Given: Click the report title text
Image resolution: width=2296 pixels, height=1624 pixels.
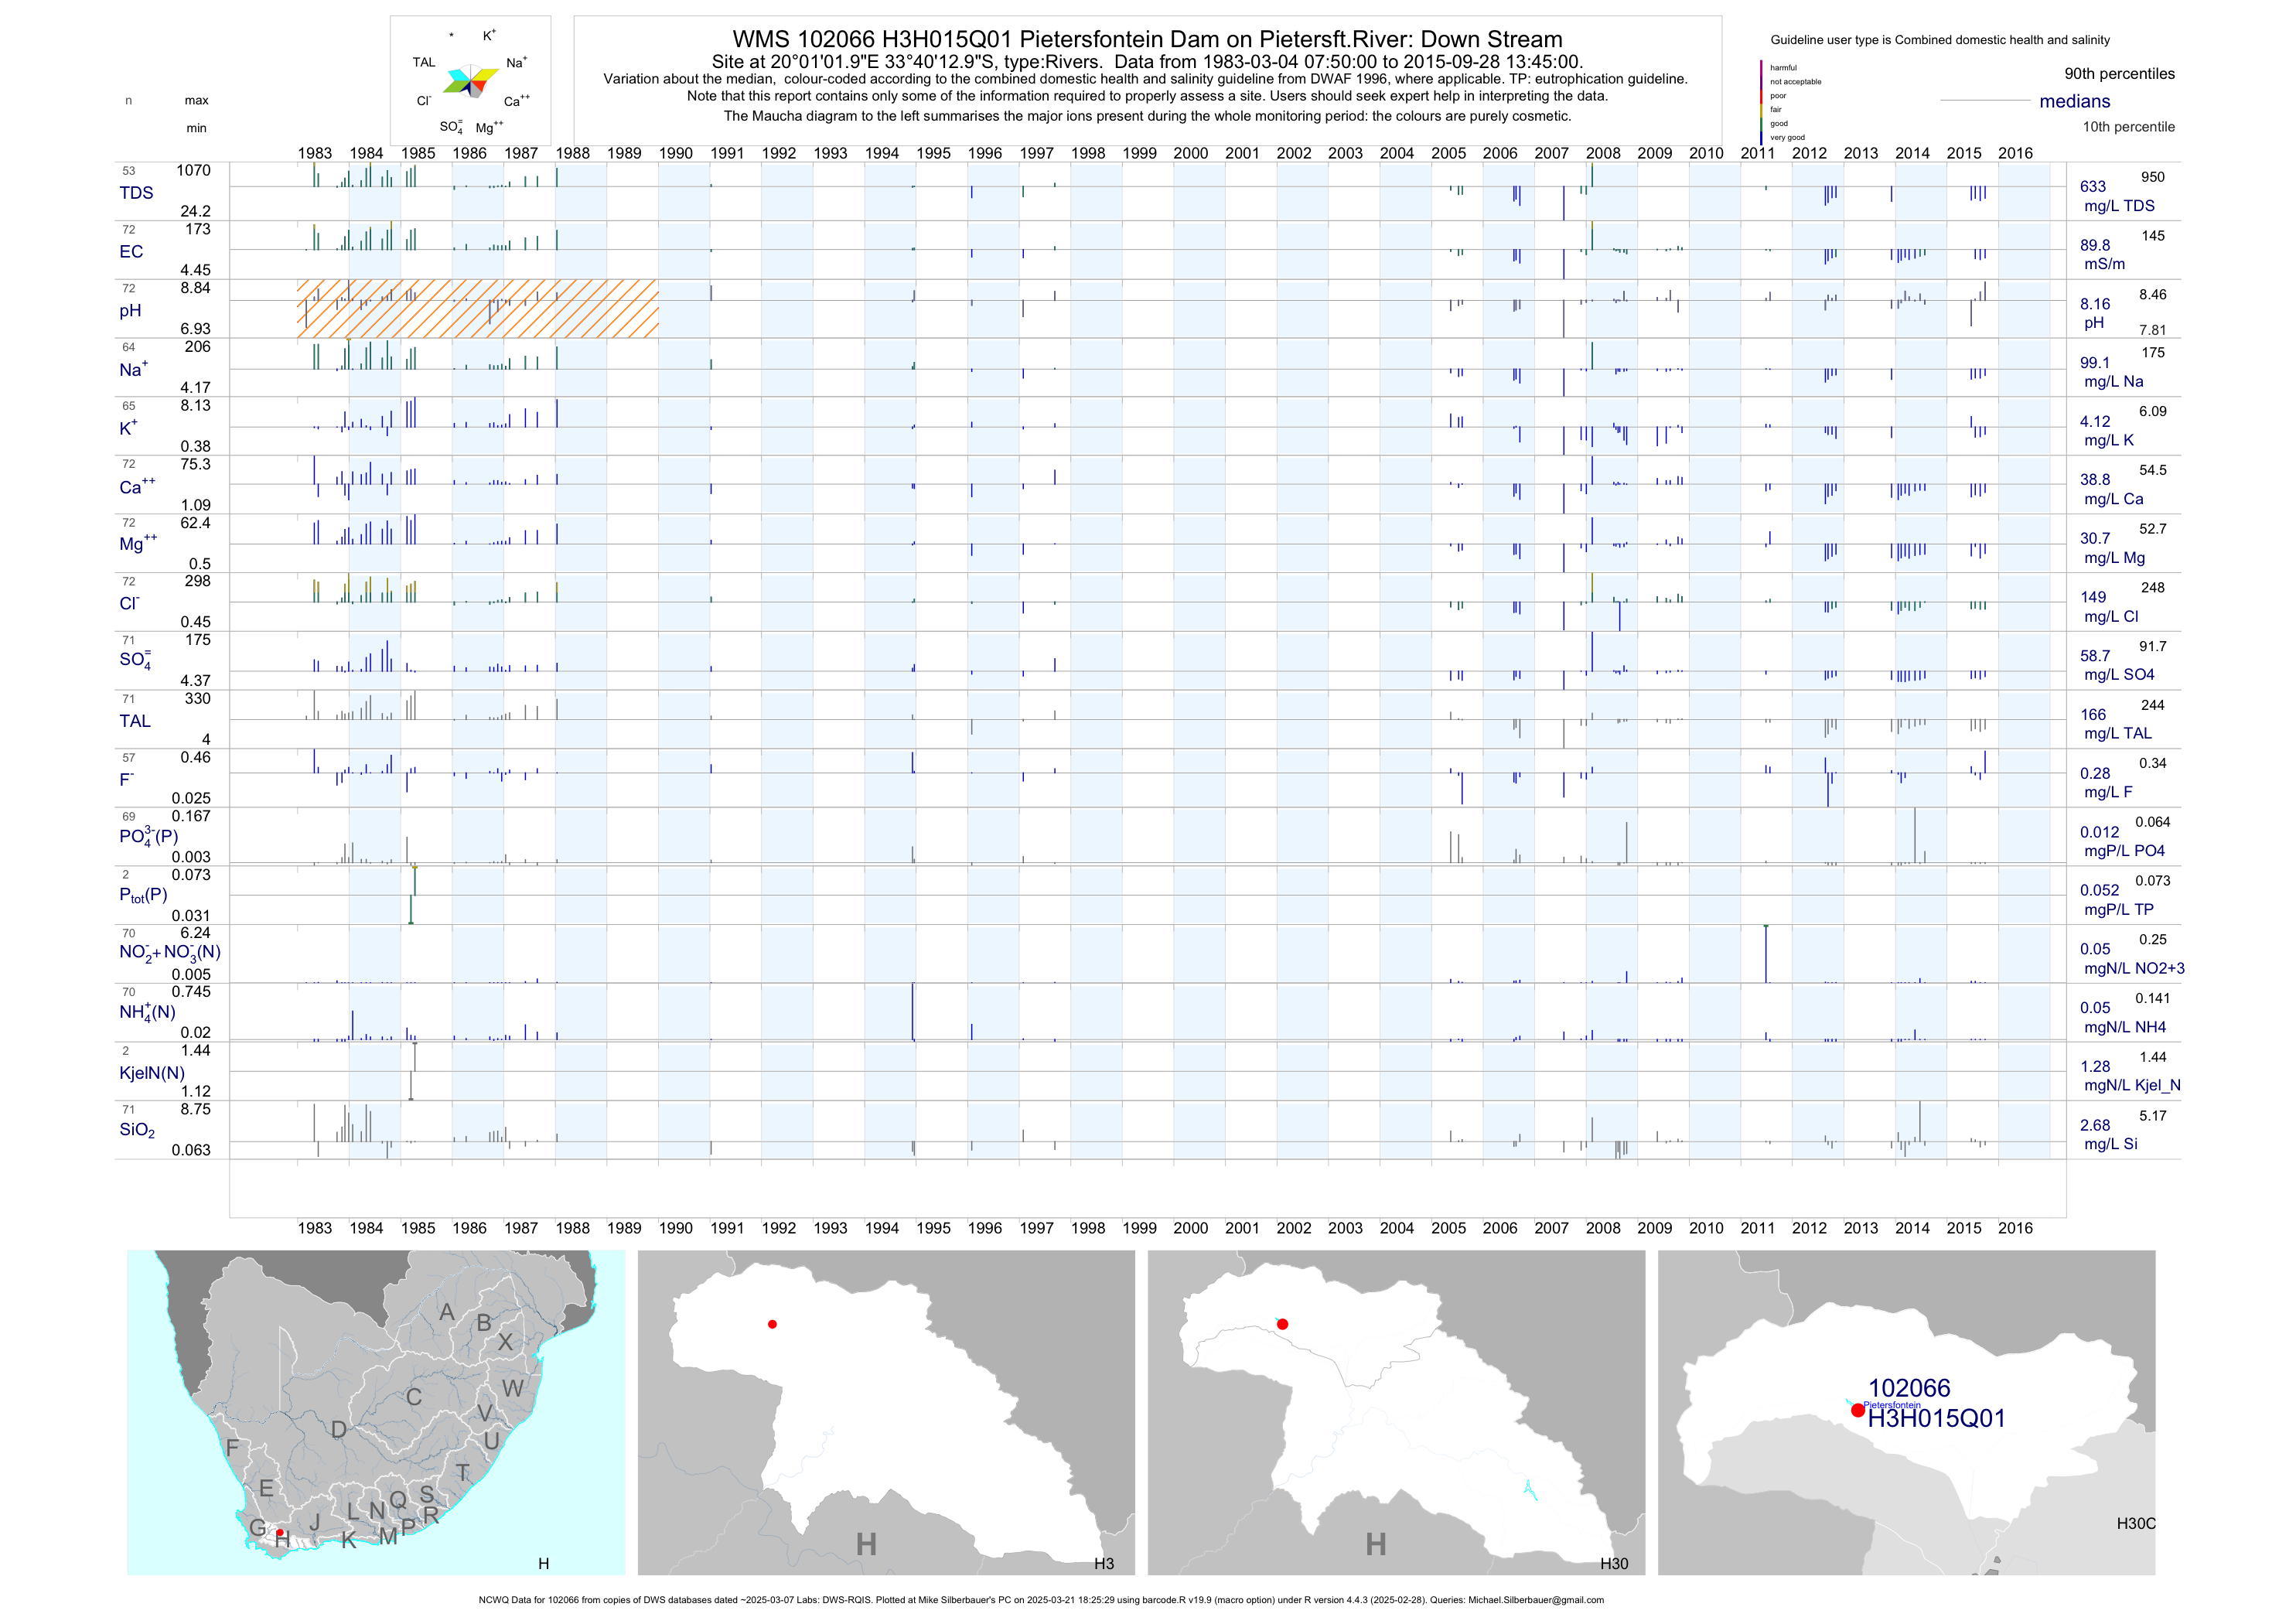Looking at the screenshot, I should 1147,39.
